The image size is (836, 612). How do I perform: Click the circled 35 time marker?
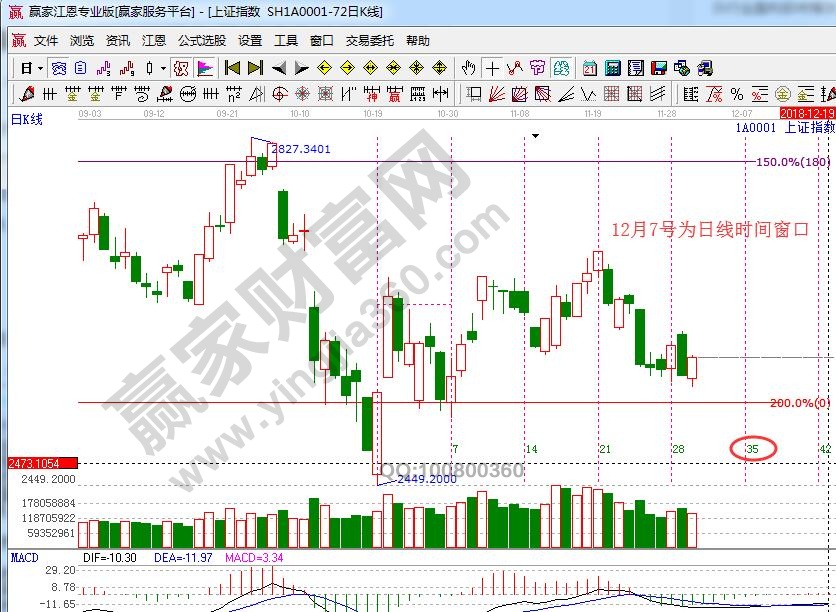(x=752, y=449)
